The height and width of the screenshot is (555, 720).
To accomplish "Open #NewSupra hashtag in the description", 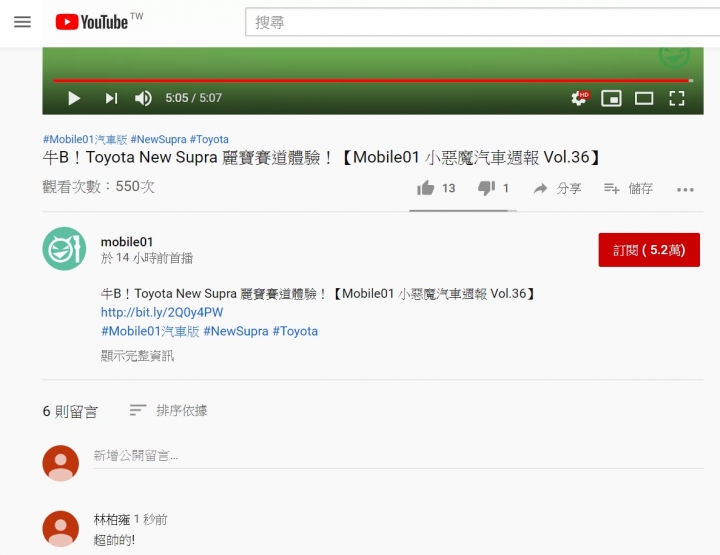I will tap(236, 331).
